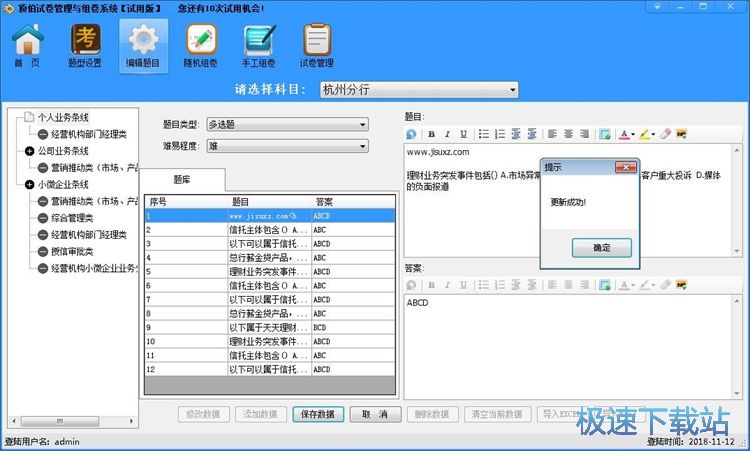Click the 保存数据 button
The image size is (750, 451).
[x=318, y=414]
